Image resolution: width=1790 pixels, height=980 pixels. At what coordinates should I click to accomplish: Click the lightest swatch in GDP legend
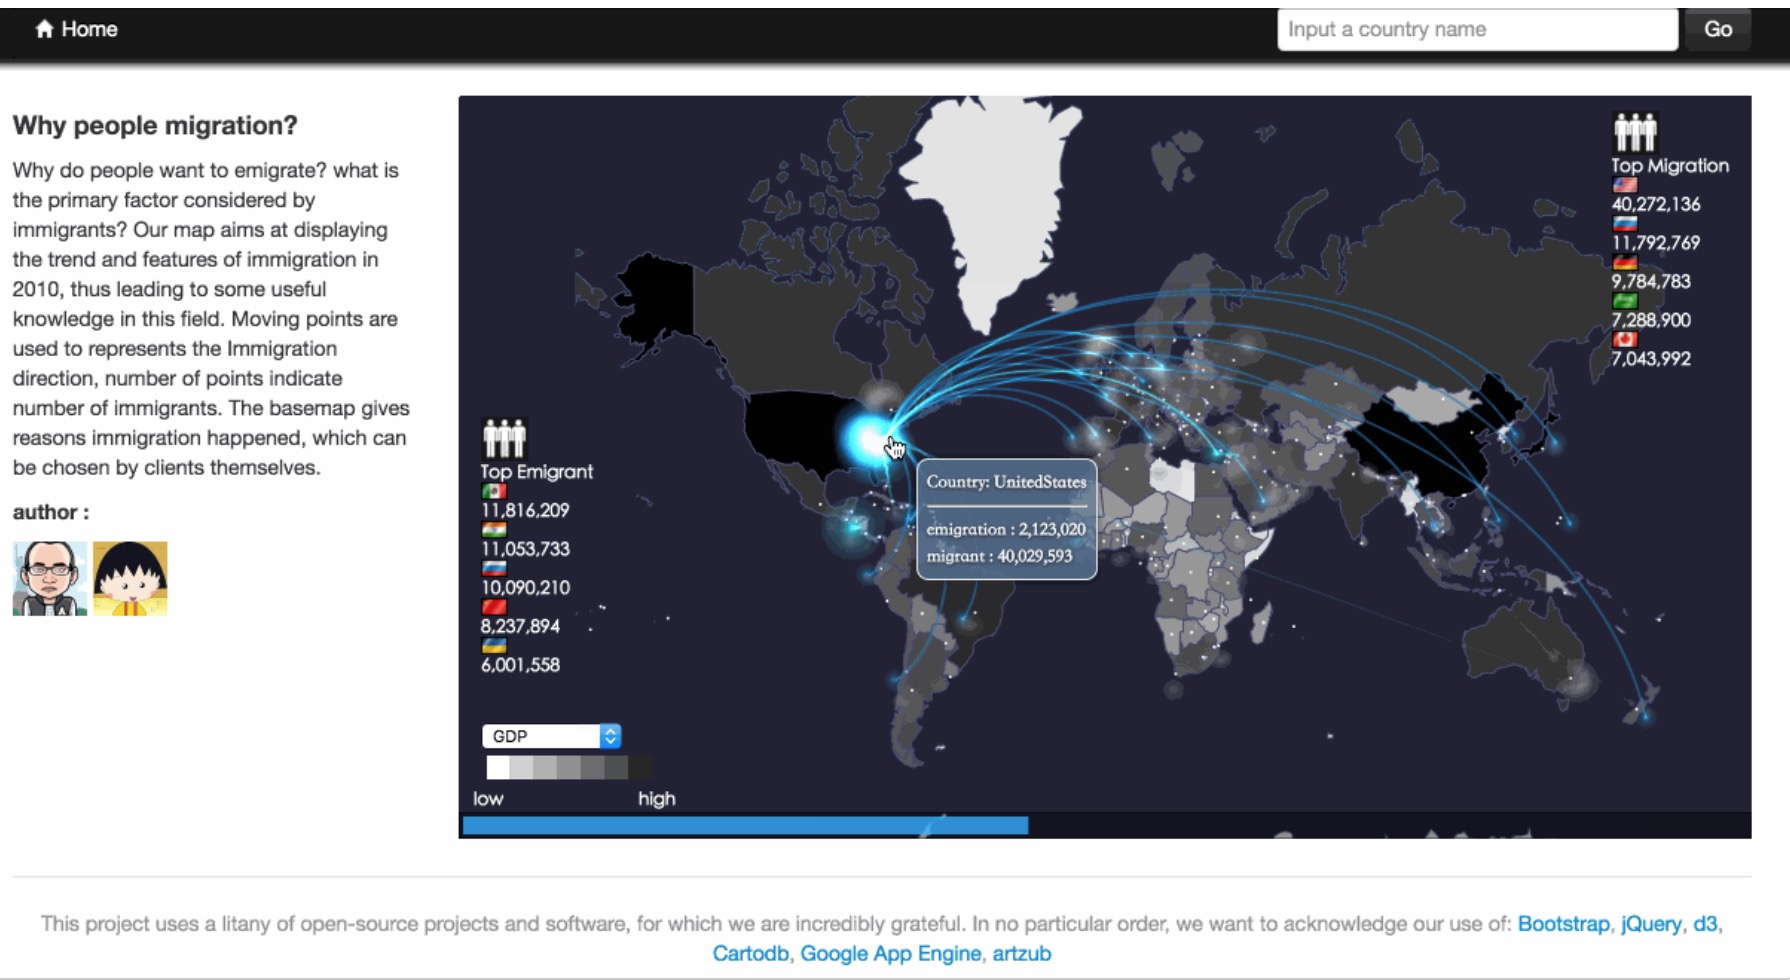pos(497,768)
